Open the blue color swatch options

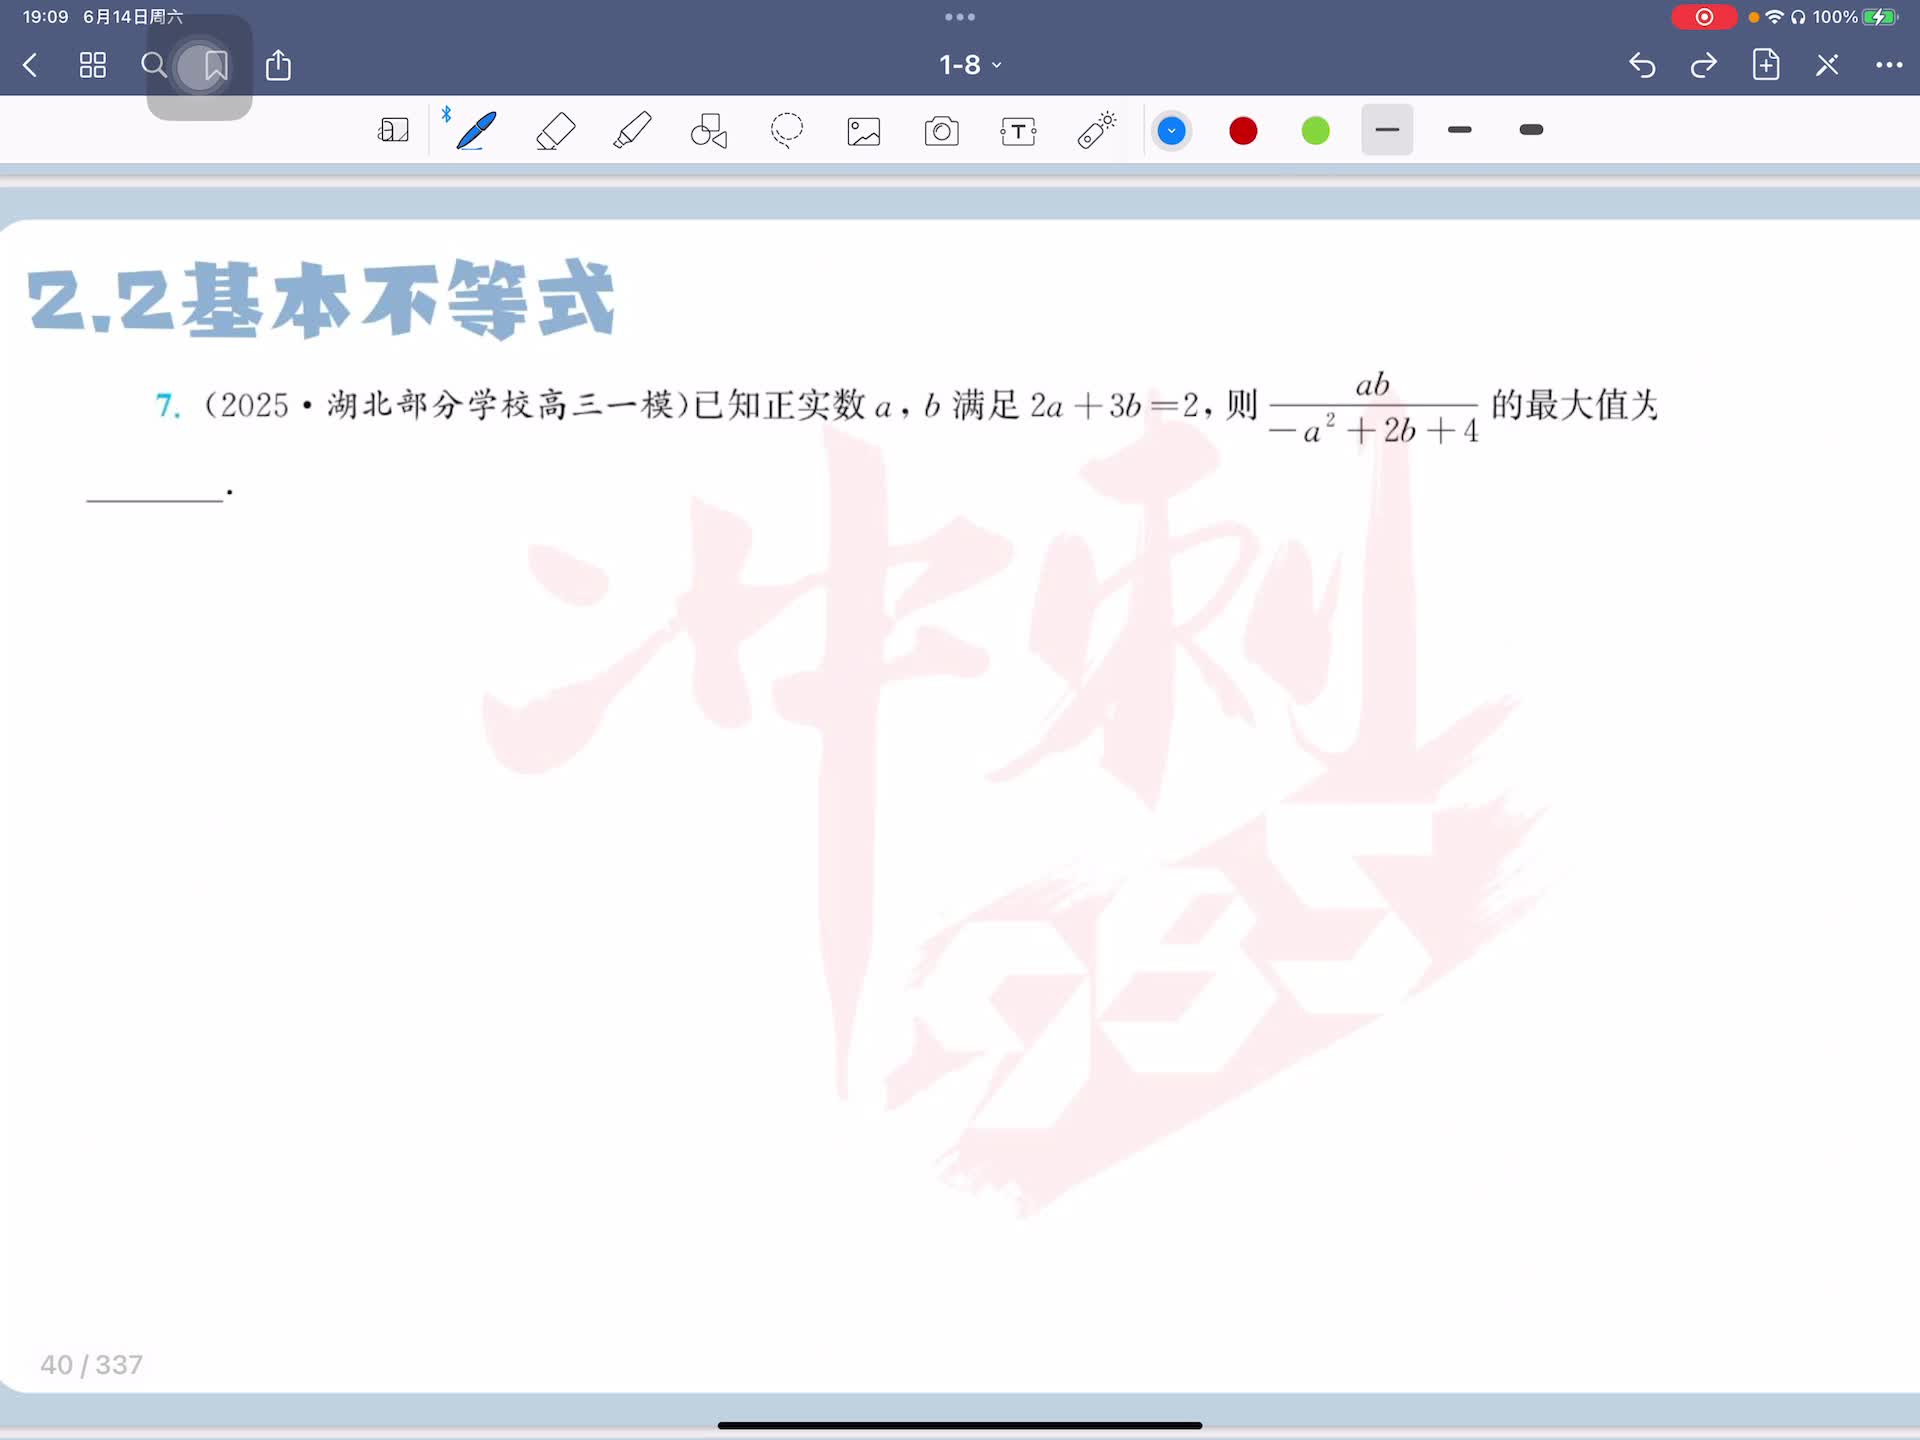tap(1171, 131)
